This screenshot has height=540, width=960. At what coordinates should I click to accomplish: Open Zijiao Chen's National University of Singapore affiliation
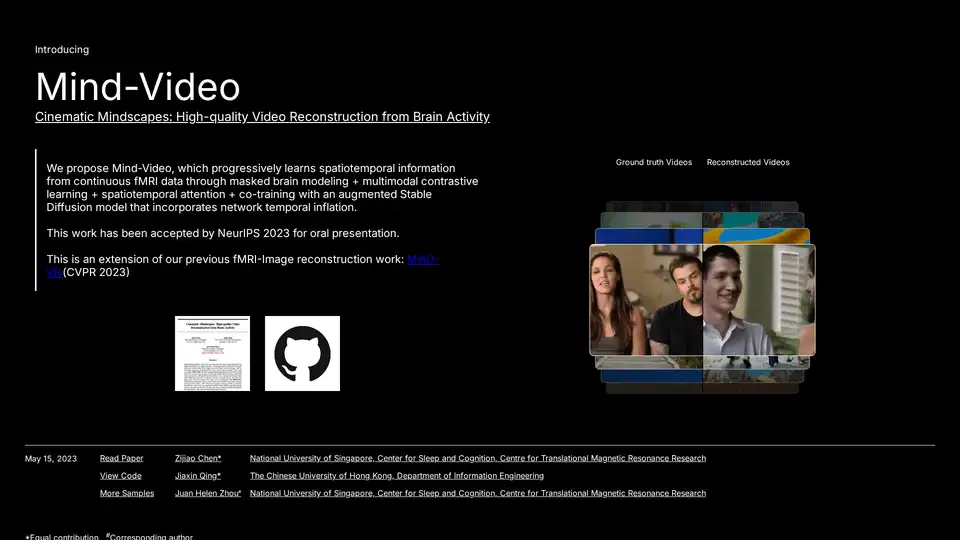[x=477, y=458]
